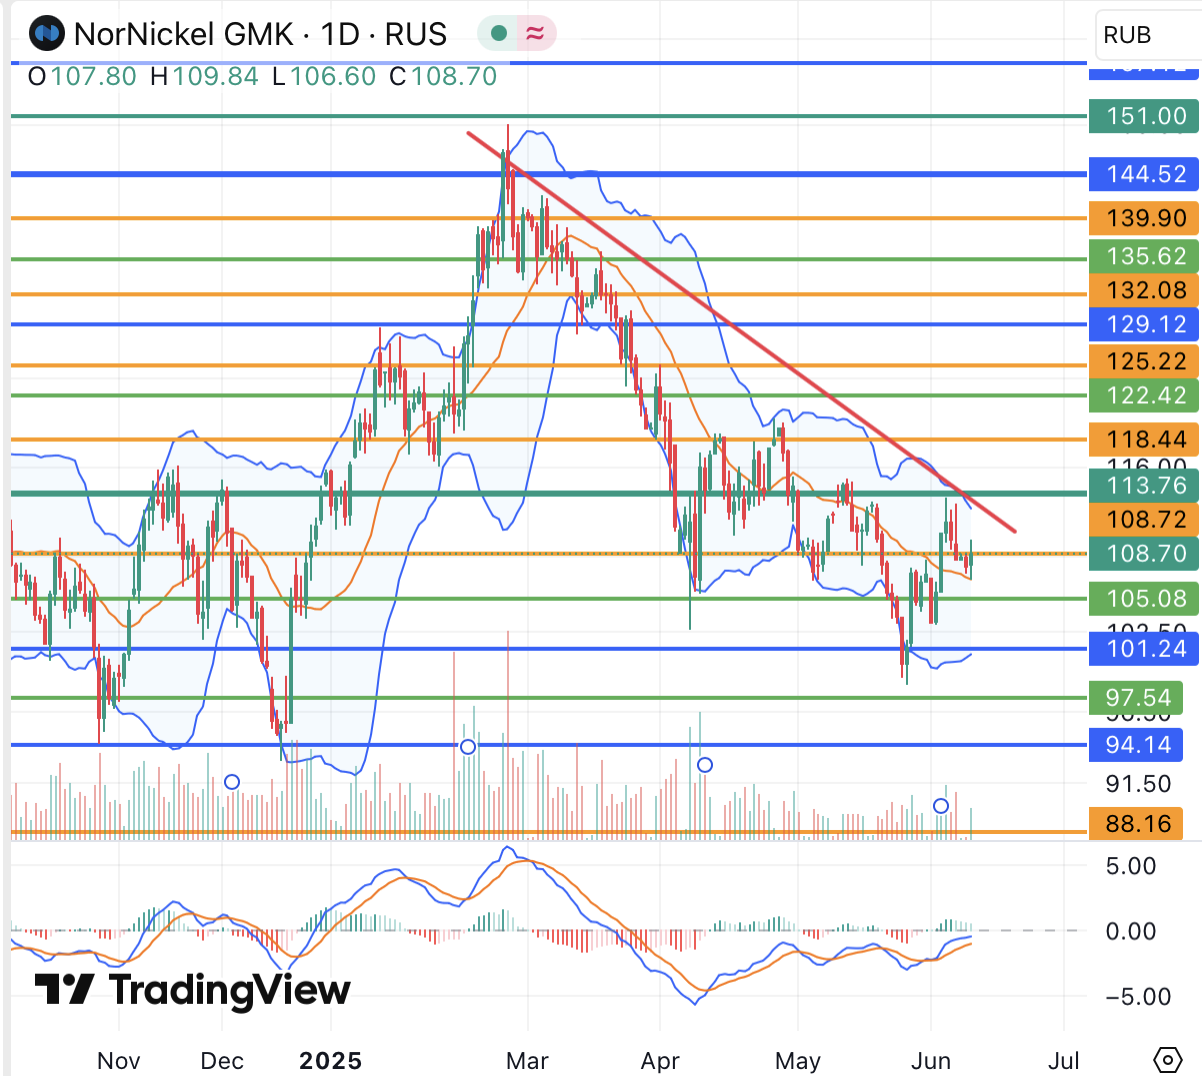Click the Mar time axis label
1202x1076 pixels.
(x=527, y=1061)
